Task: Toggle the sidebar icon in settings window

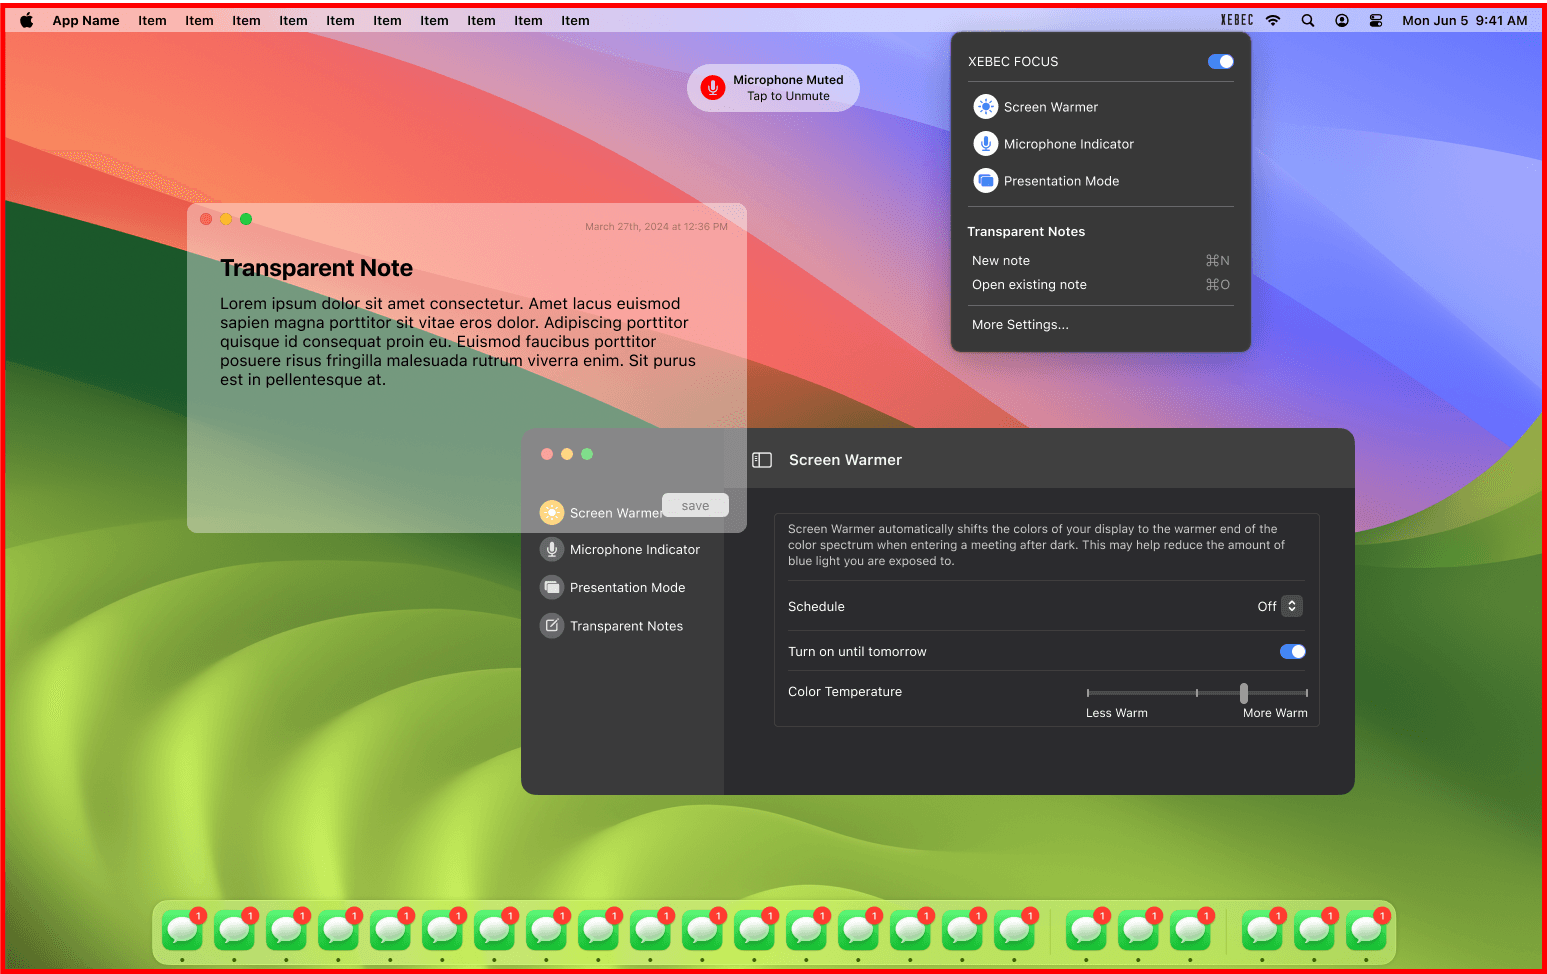Action: tap(762, 460)
